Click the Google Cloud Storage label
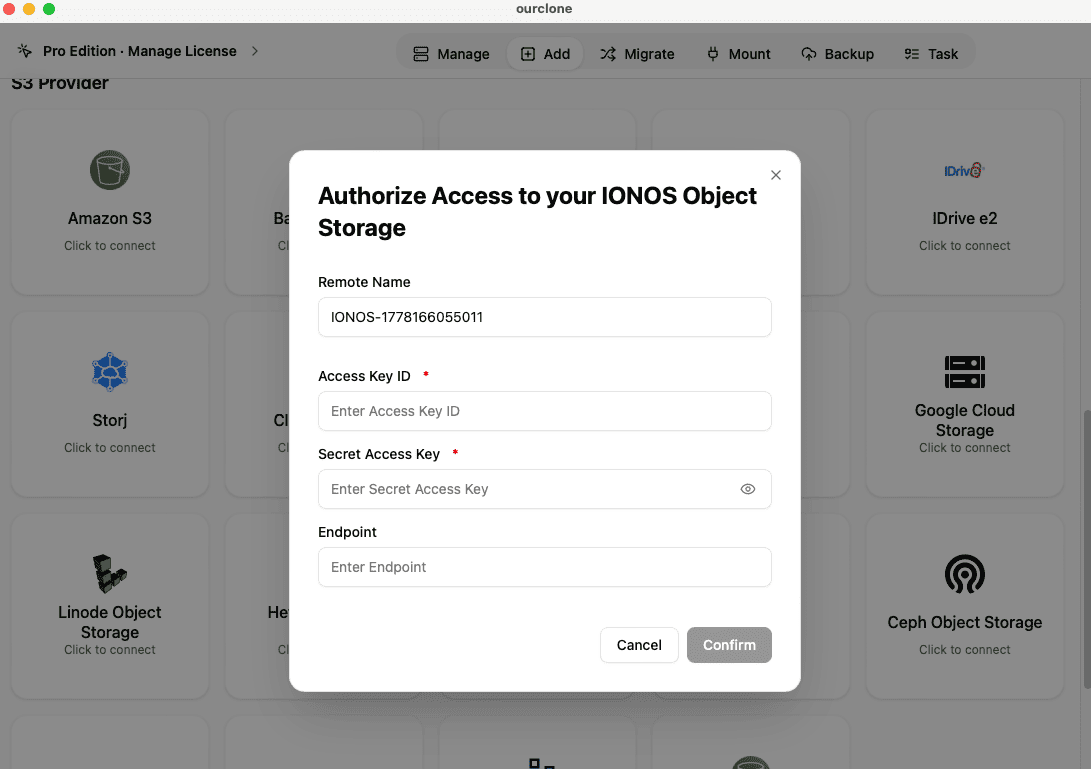Image resolution: width=1091 pixels, height=769 pixels. (x=964, y=420)
